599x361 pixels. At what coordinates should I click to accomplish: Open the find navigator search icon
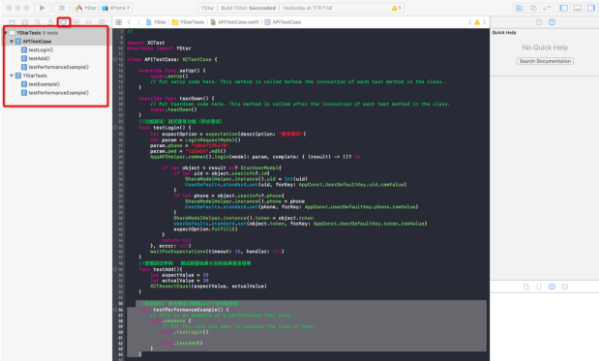pos(37,22)
